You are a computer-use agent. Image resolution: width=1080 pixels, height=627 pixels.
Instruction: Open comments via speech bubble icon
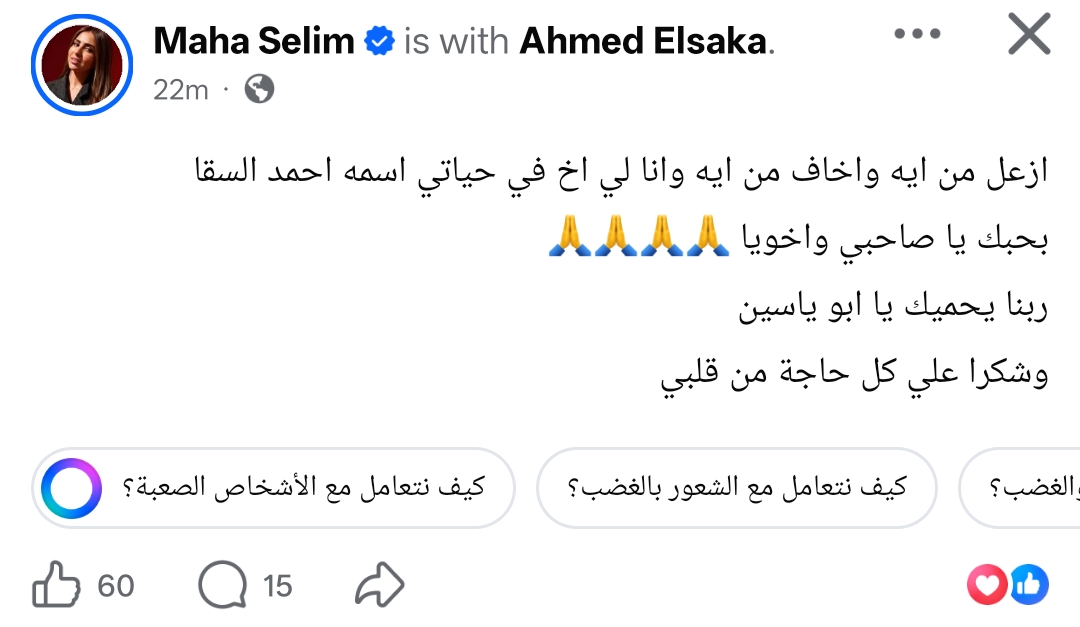(222, 584)
